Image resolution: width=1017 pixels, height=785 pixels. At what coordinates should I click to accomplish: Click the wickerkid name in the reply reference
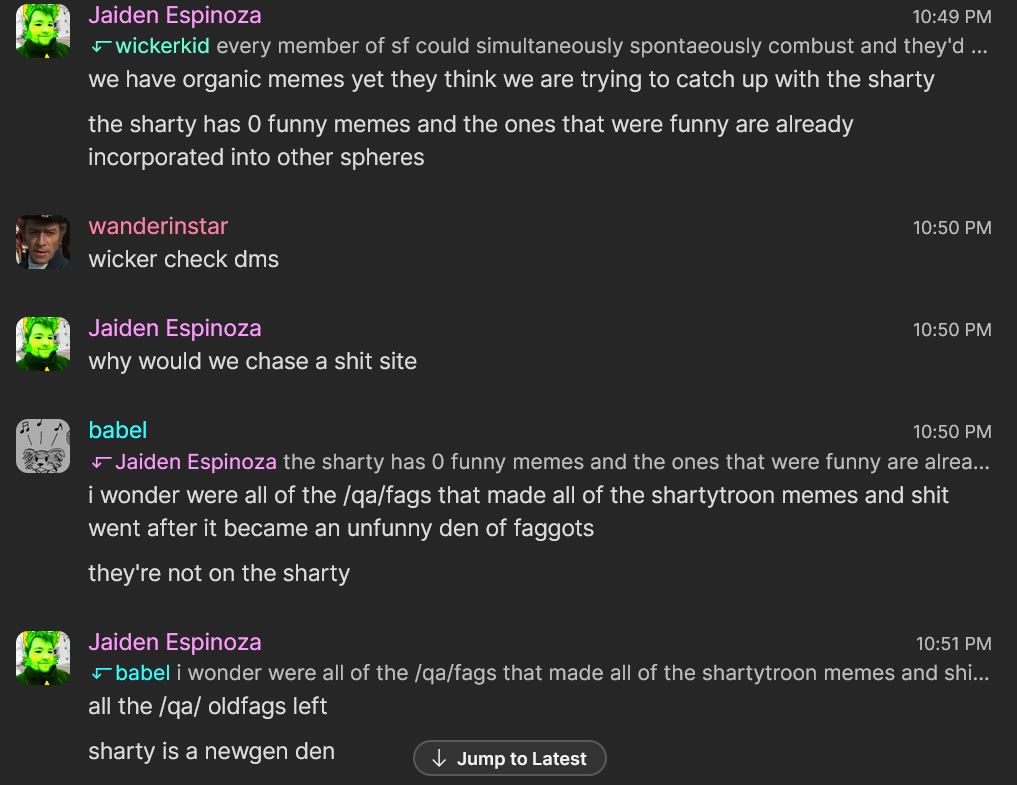(160, 45)
